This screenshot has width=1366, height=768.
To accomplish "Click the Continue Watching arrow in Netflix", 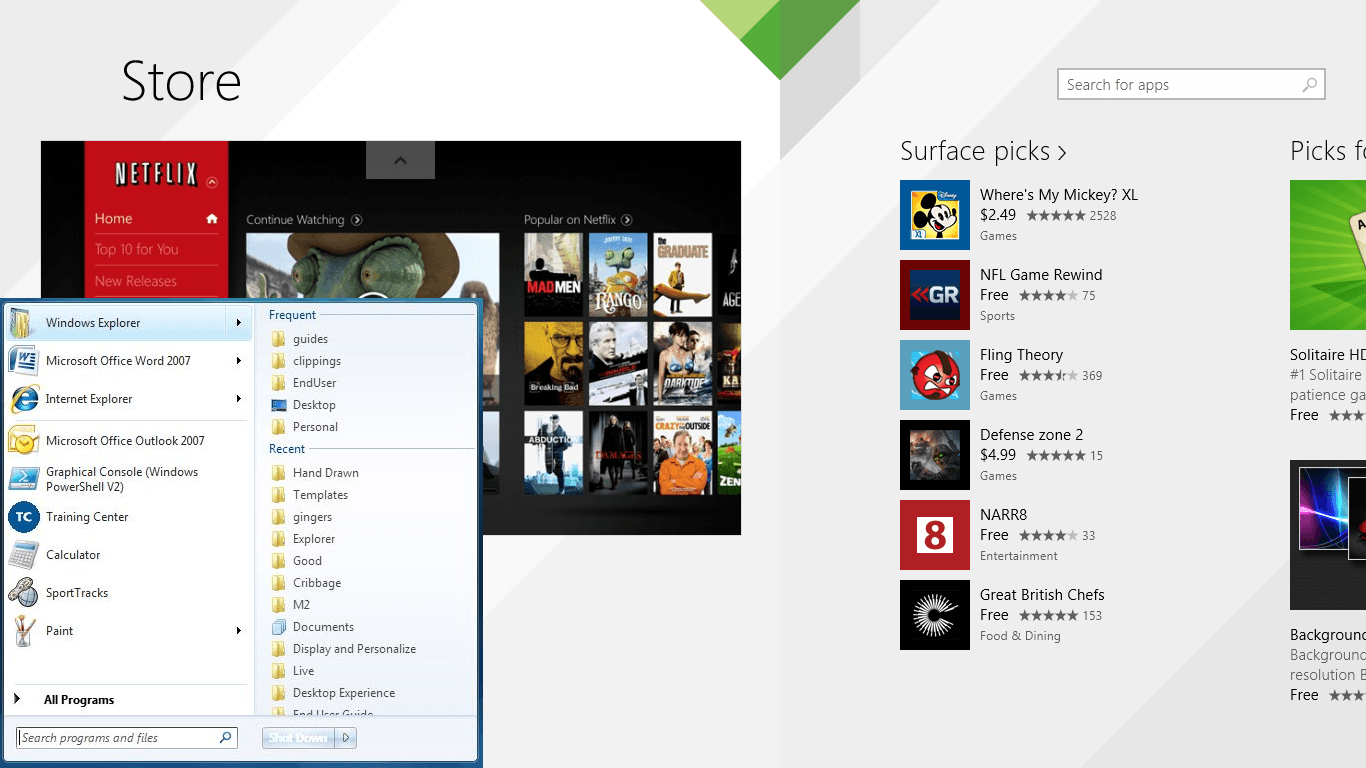I will tap(357, 220).
